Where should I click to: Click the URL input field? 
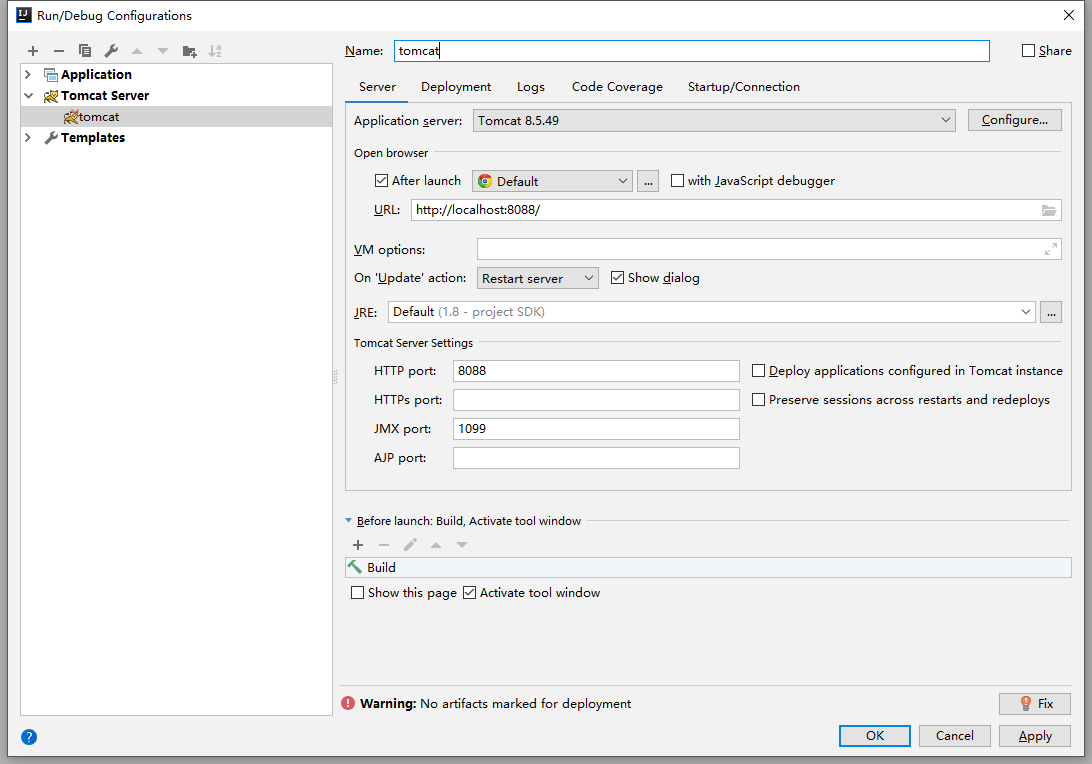736,210
